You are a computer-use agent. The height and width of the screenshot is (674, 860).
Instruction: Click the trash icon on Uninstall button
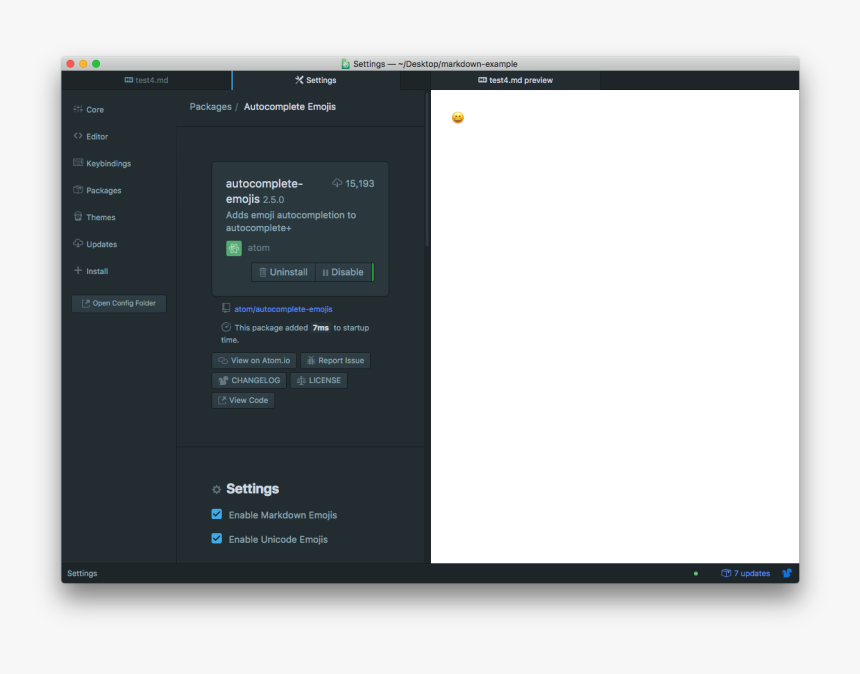(x=263, y=272)
